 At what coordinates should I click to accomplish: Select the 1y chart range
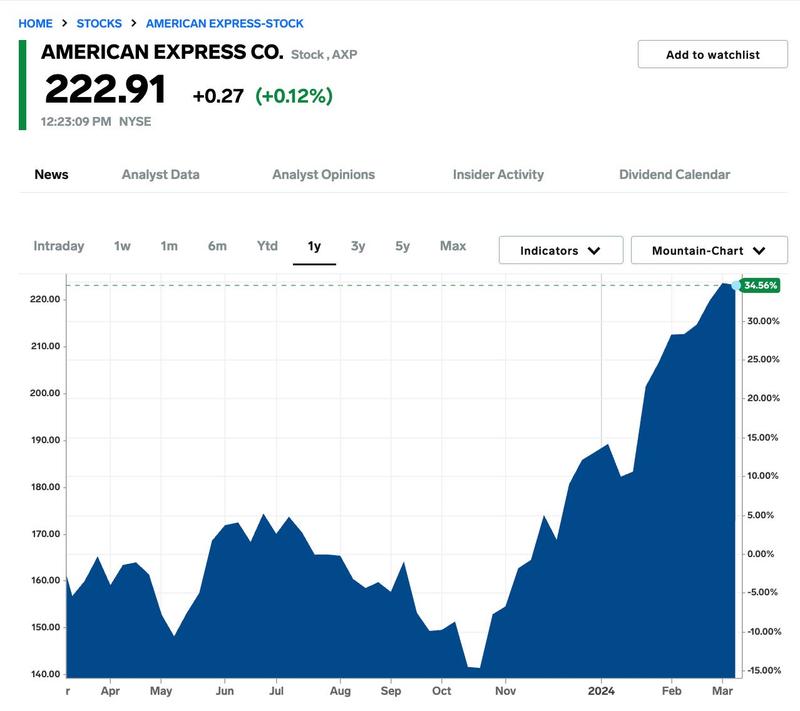tap(314, 246)
